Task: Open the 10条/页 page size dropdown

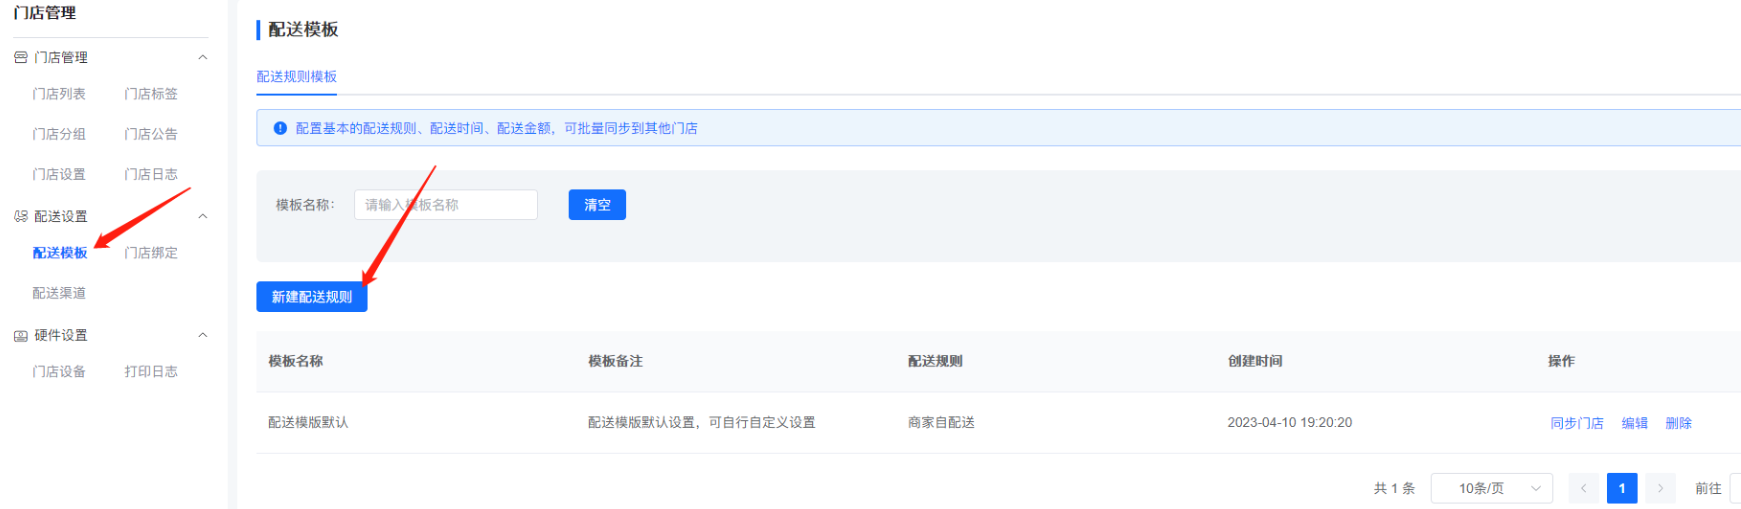Action: pos(1491,488)
